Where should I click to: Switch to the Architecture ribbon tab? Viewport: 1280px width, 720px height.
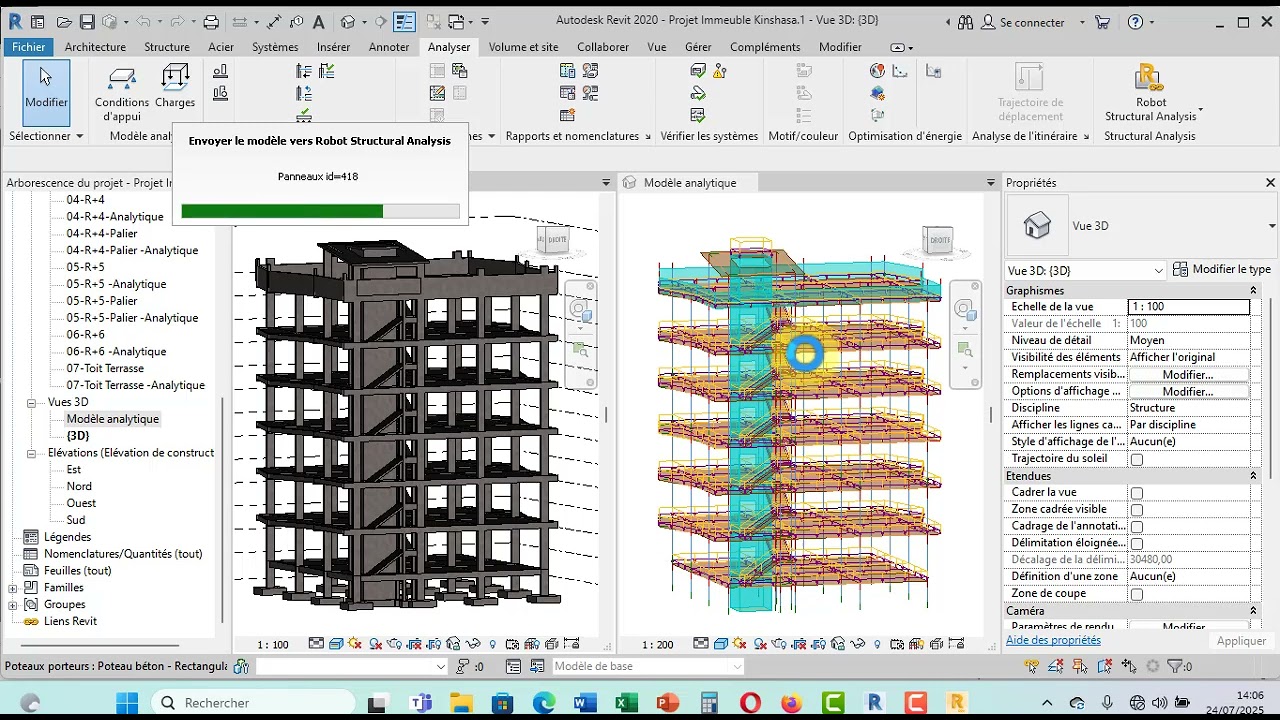pyautogui.click(x=95, y=47)
